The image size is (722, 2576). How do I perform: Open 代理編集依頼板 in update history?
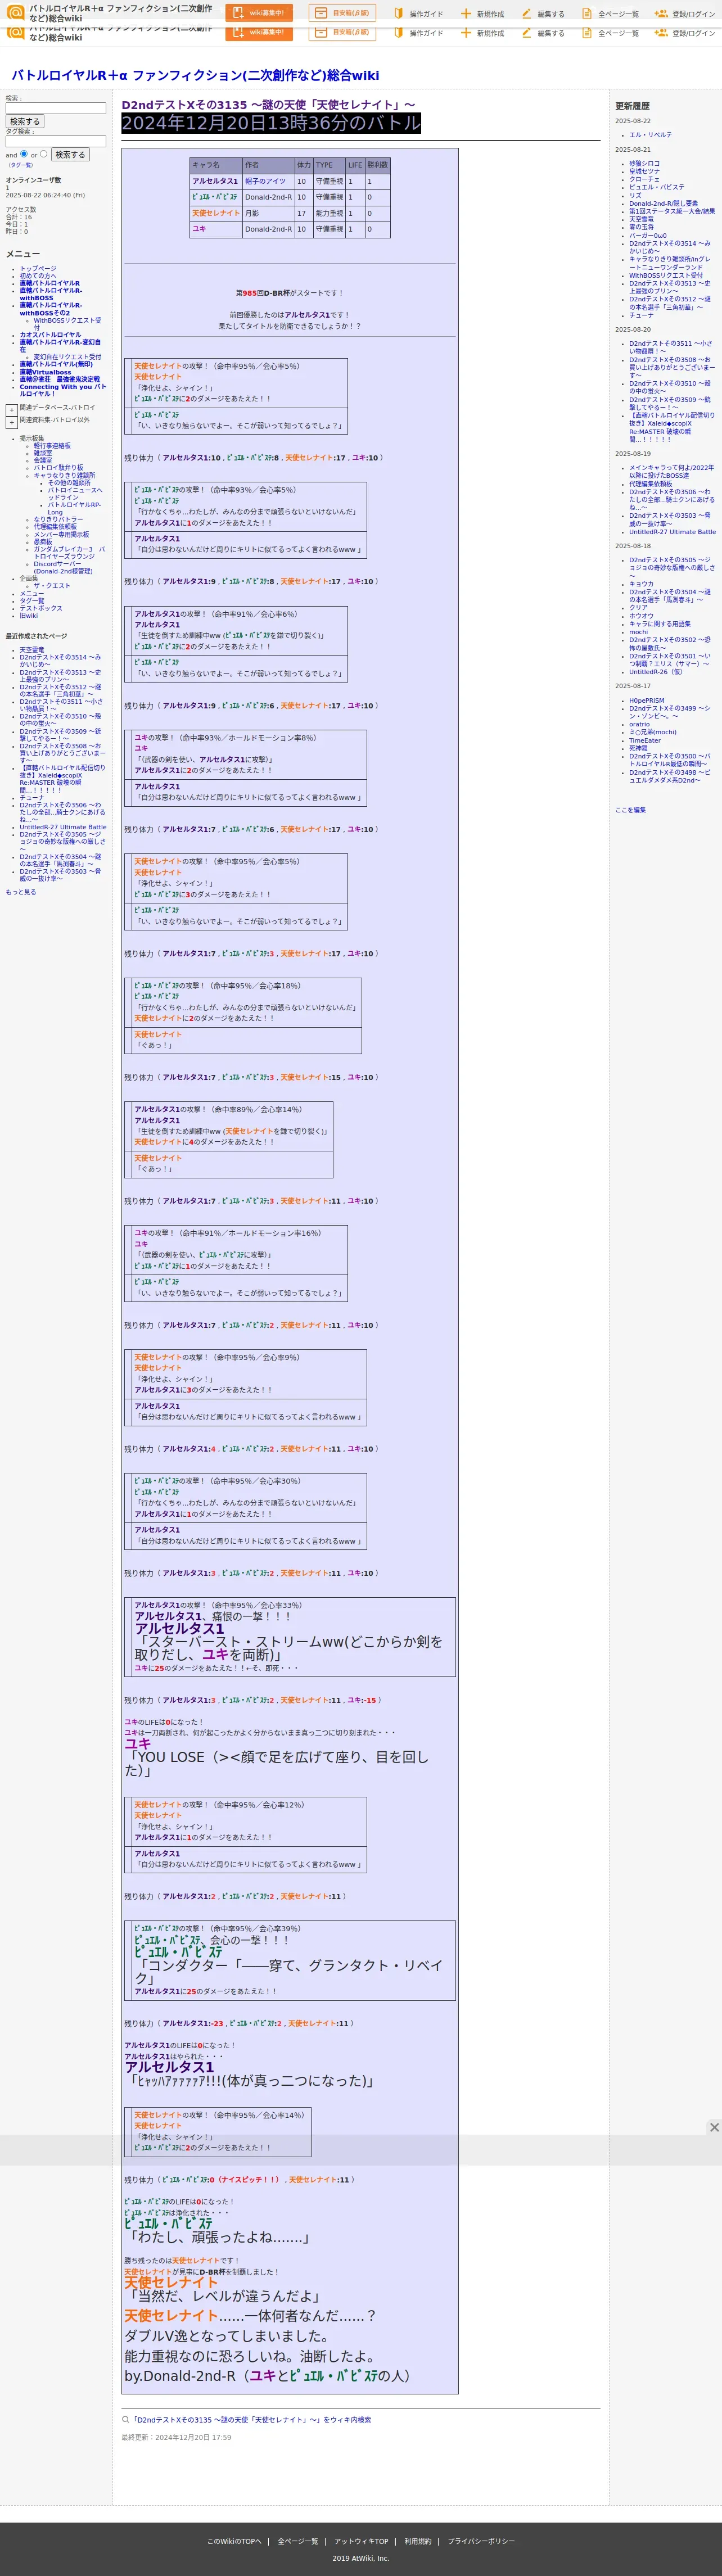pos(651,484)
